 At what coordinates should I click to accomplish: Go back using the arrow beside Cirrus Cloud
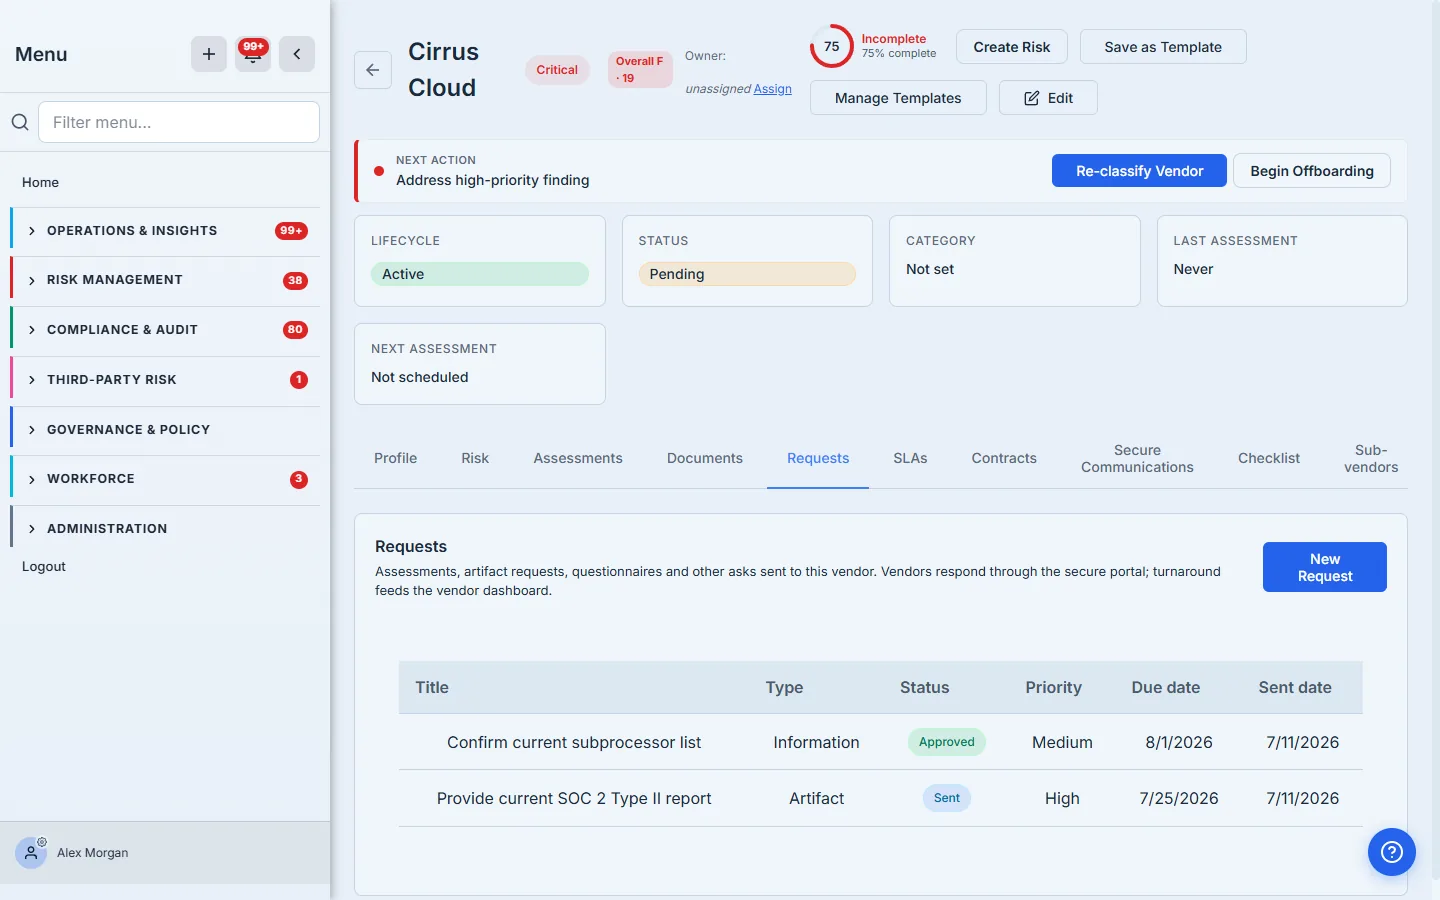[x=373, y=70]
